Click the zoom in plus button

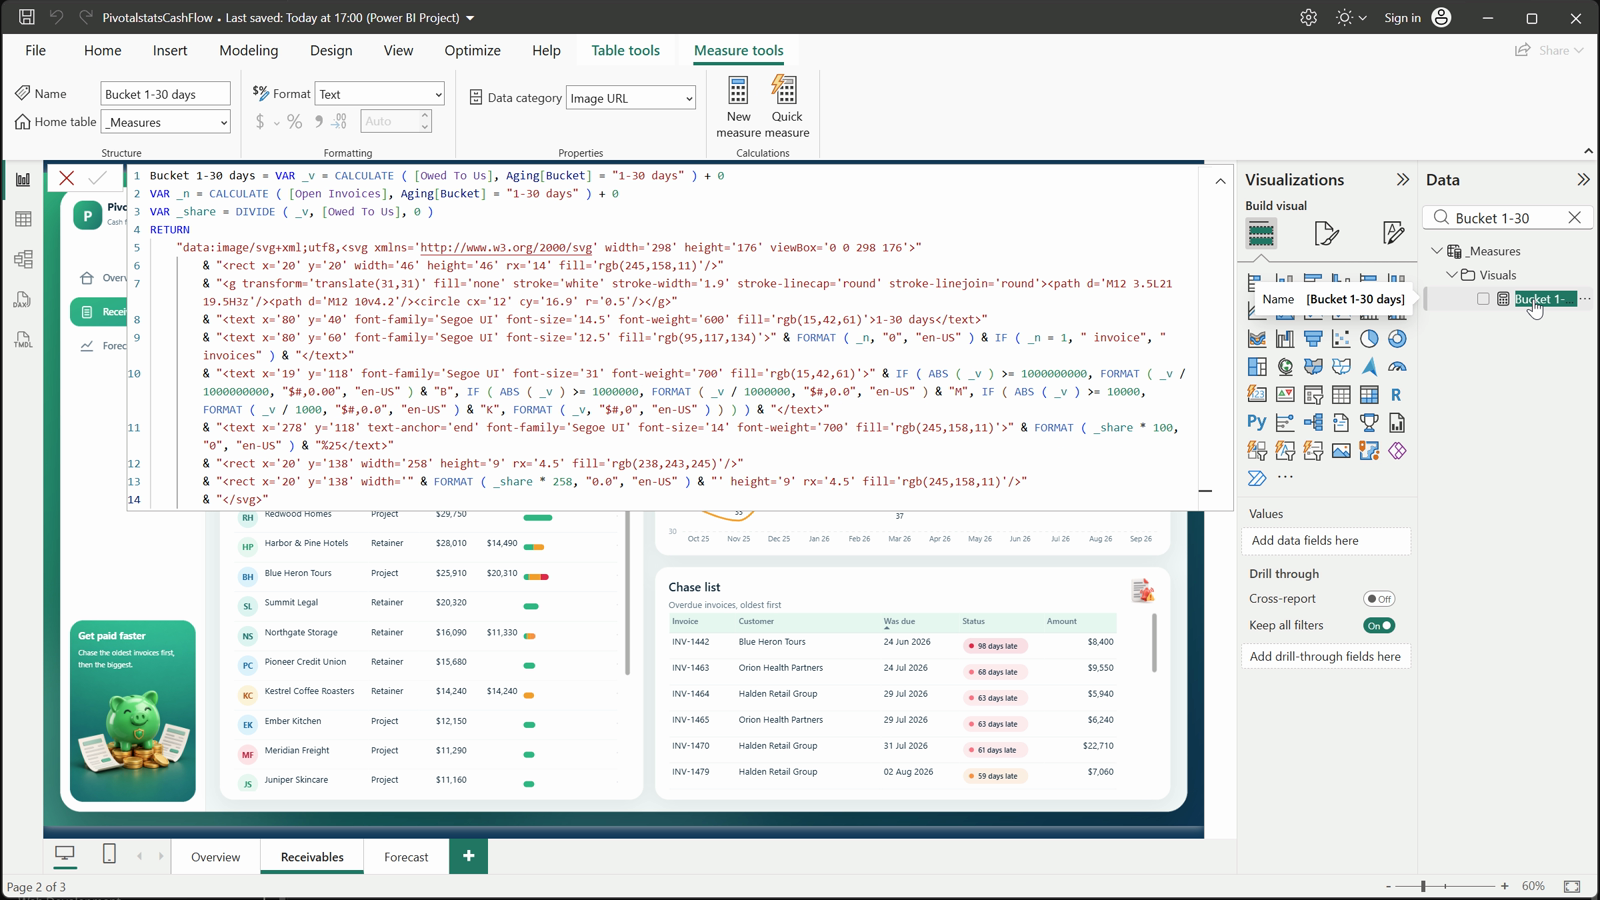1505,886
